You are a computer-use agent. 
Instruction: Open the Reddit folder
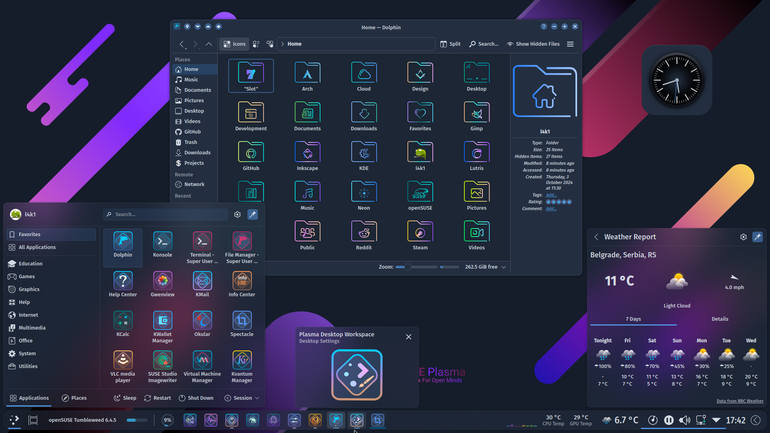click(x=364, y=235)
